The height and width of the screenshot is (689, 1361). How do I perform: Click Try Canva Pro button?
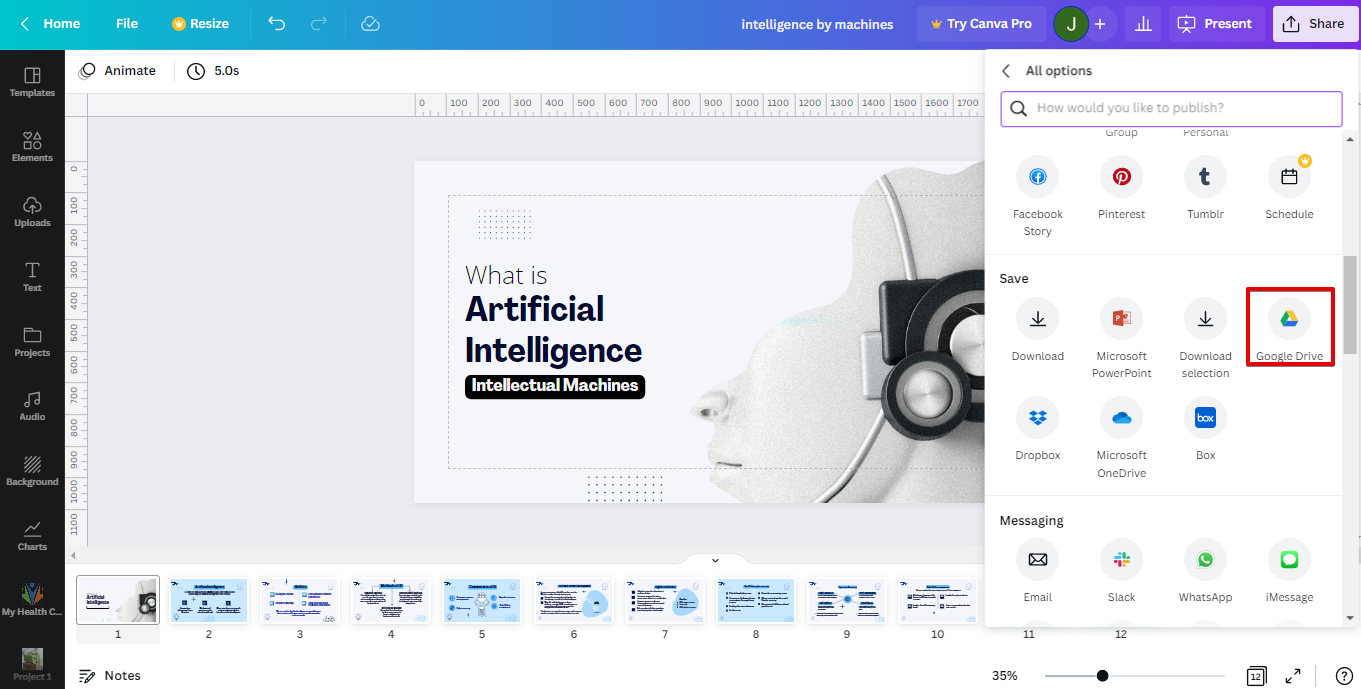click(980, 24)
